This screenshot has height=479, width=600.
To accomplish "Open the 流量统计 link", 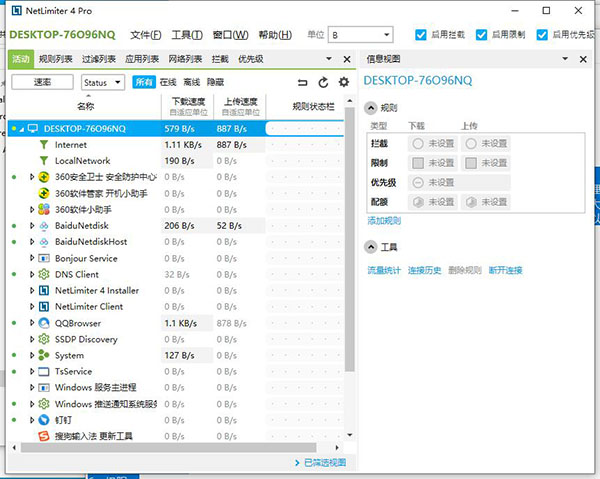I will (384, 270).
